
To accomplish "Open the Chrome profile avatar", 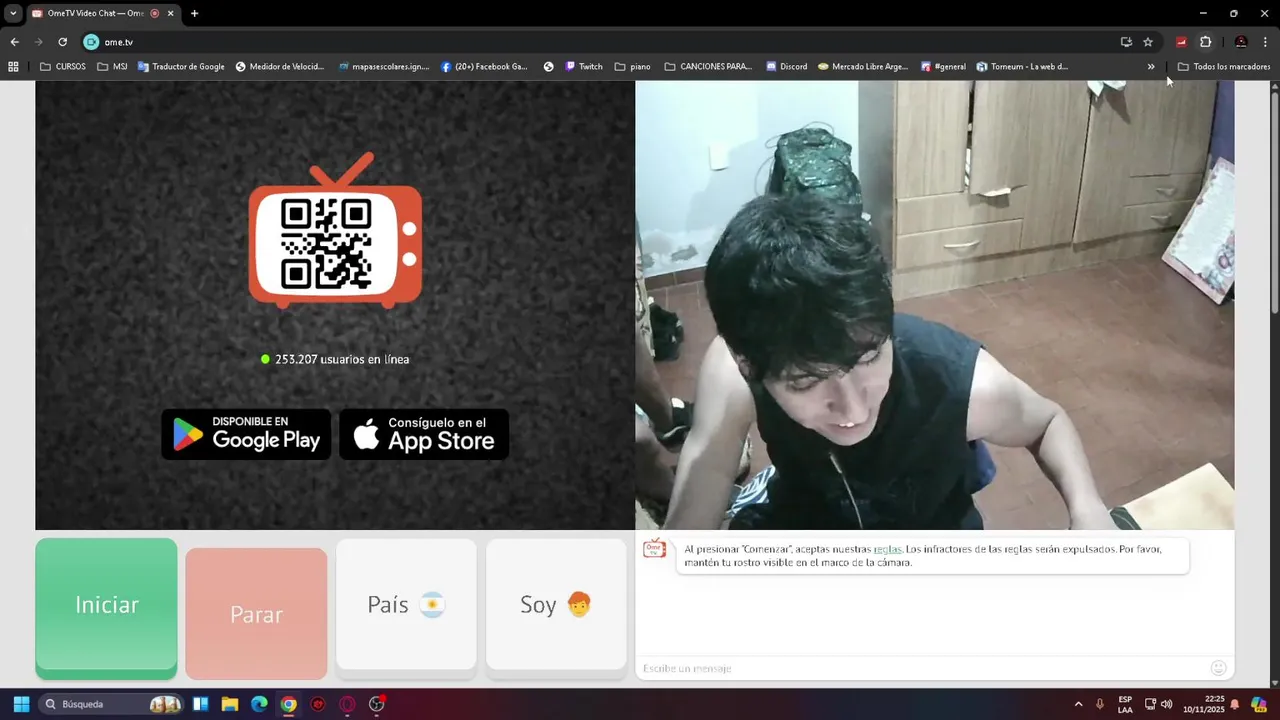I will (1241, 42).
